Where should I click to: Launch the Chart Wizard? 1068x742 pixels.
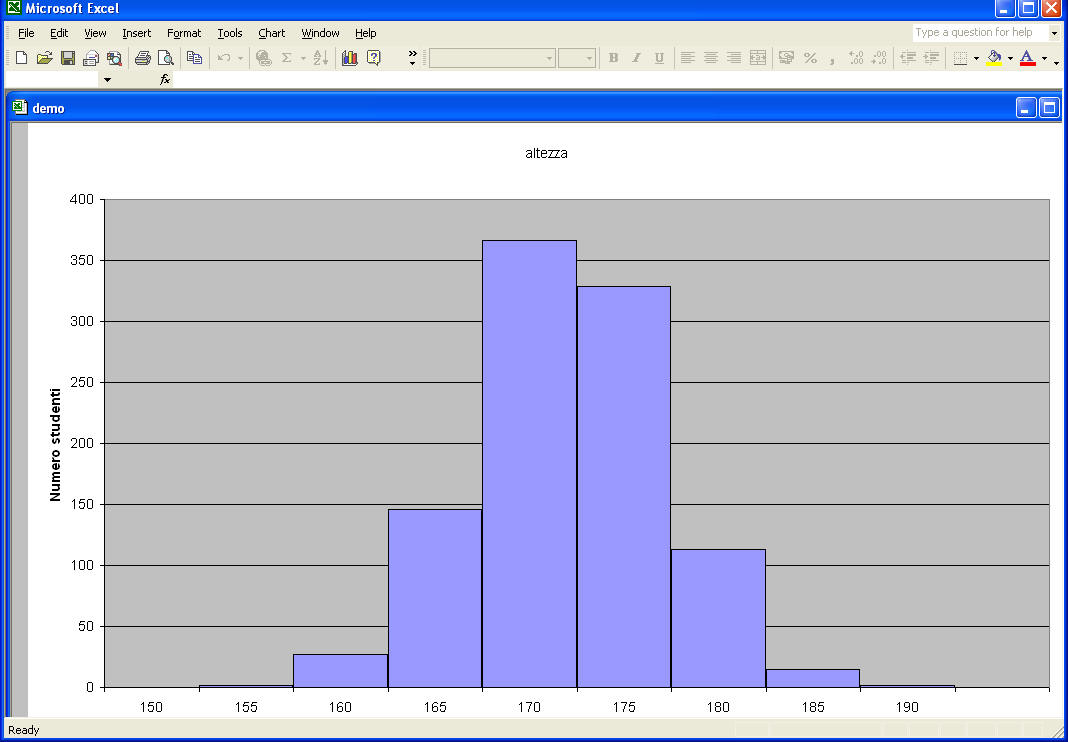349,58
